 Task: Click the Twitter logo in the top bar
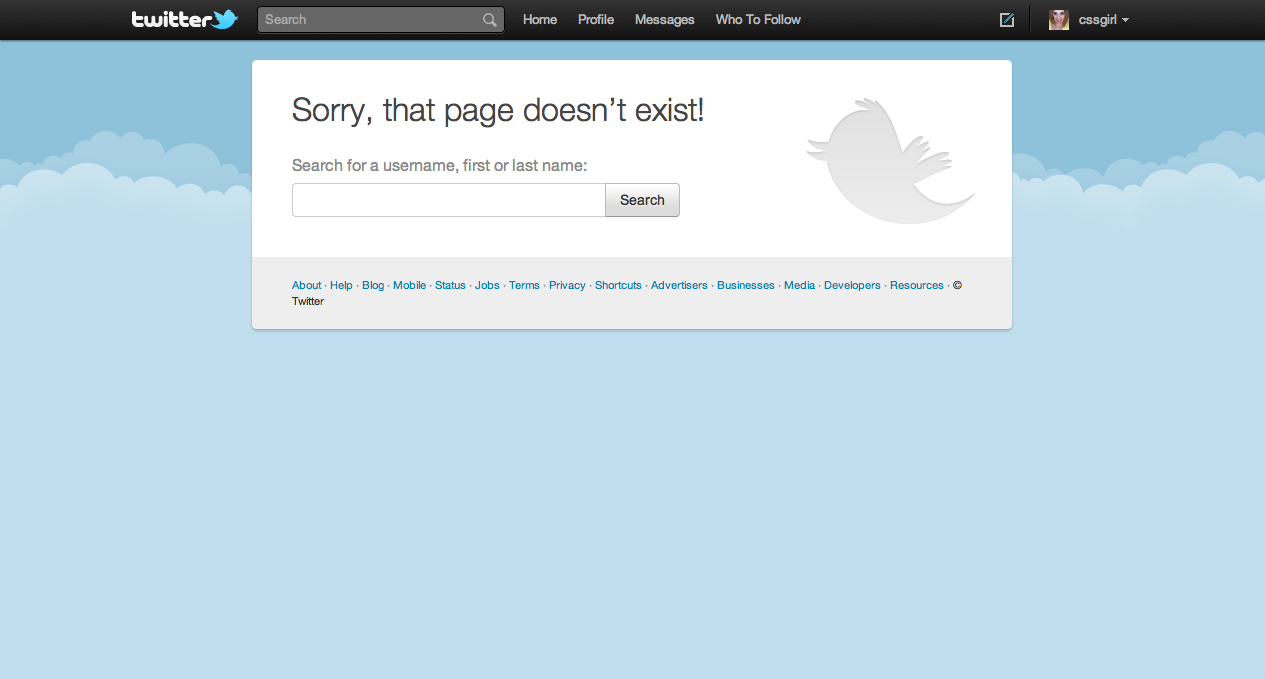click(185, 19)
